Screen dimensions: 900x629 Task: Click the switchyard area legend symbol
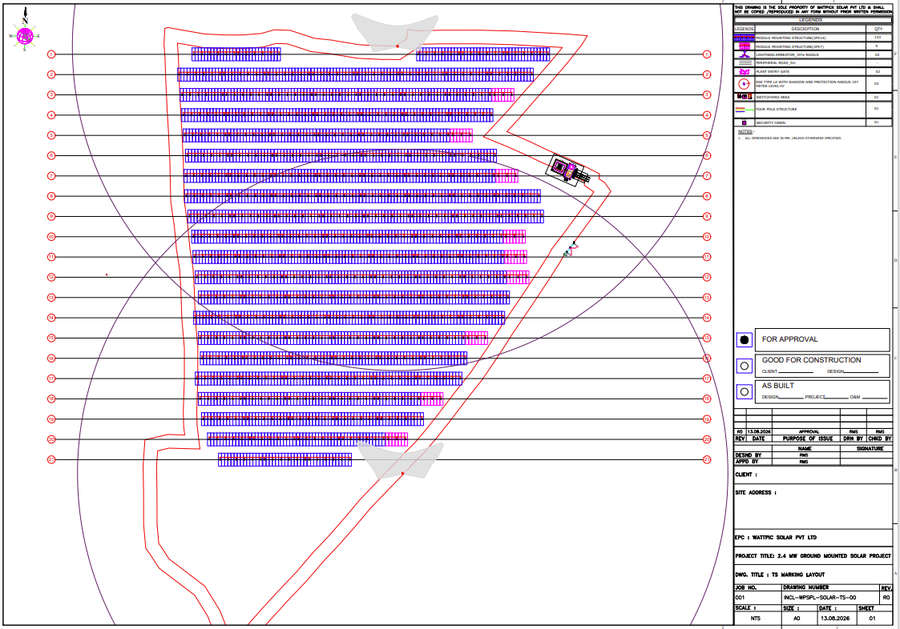(x=744, y=96)
